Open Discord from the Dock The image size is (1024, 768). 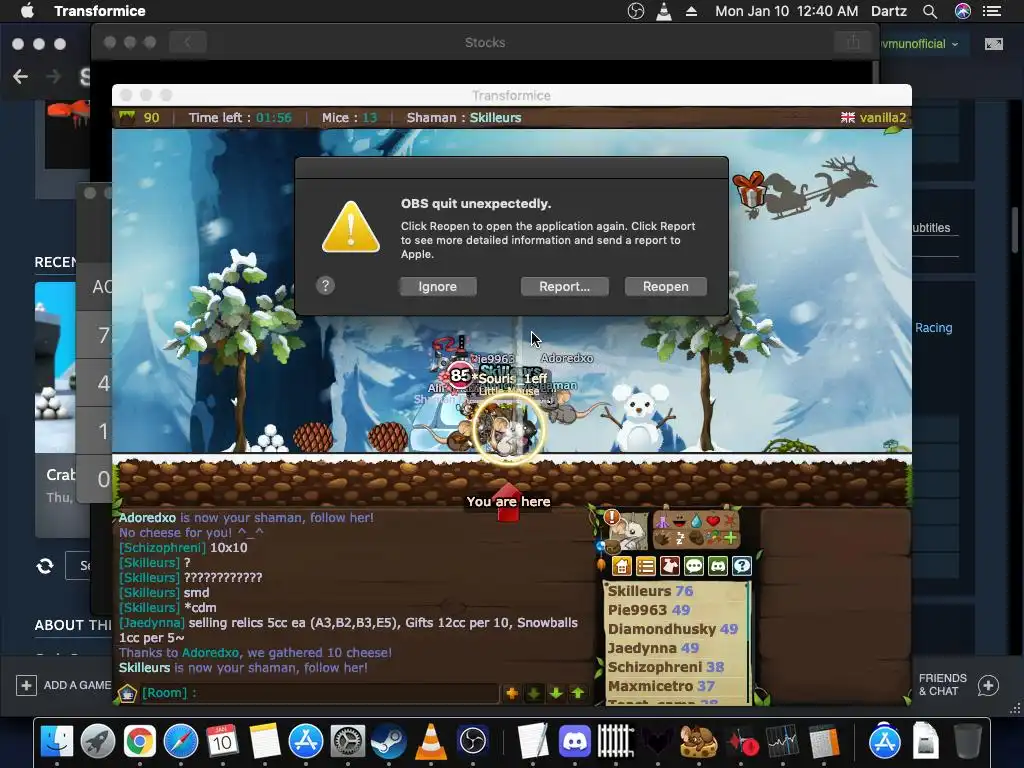[x=575, y=741]
